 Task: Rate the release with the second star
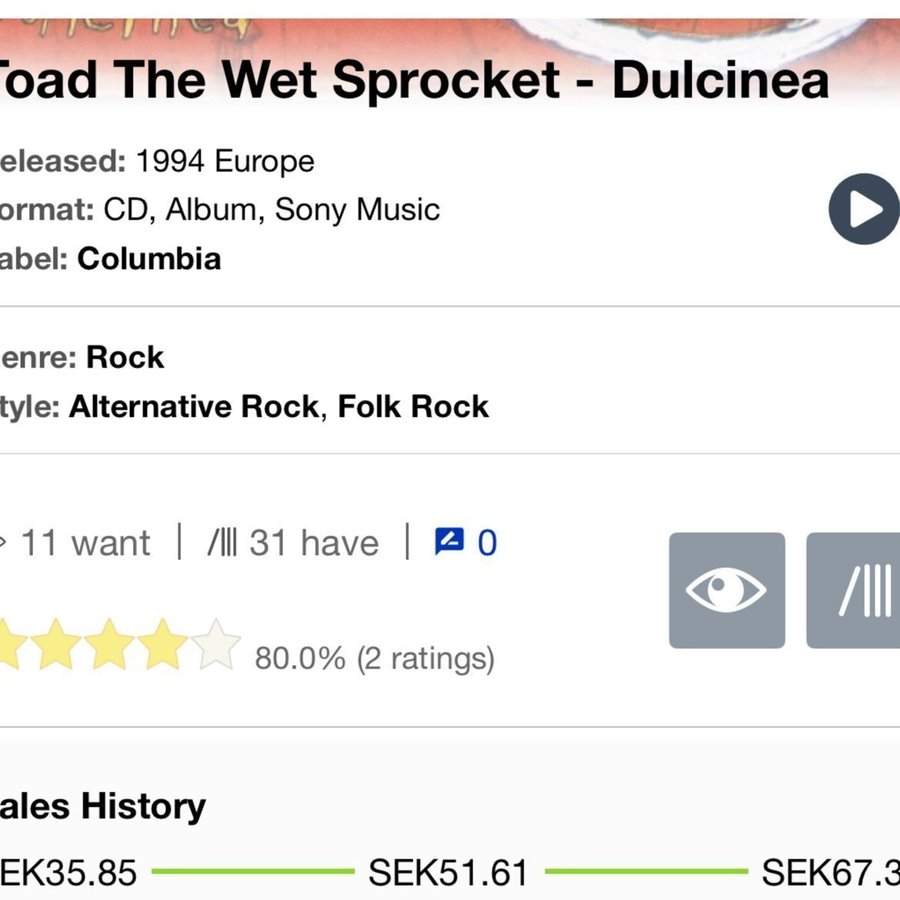57,645
